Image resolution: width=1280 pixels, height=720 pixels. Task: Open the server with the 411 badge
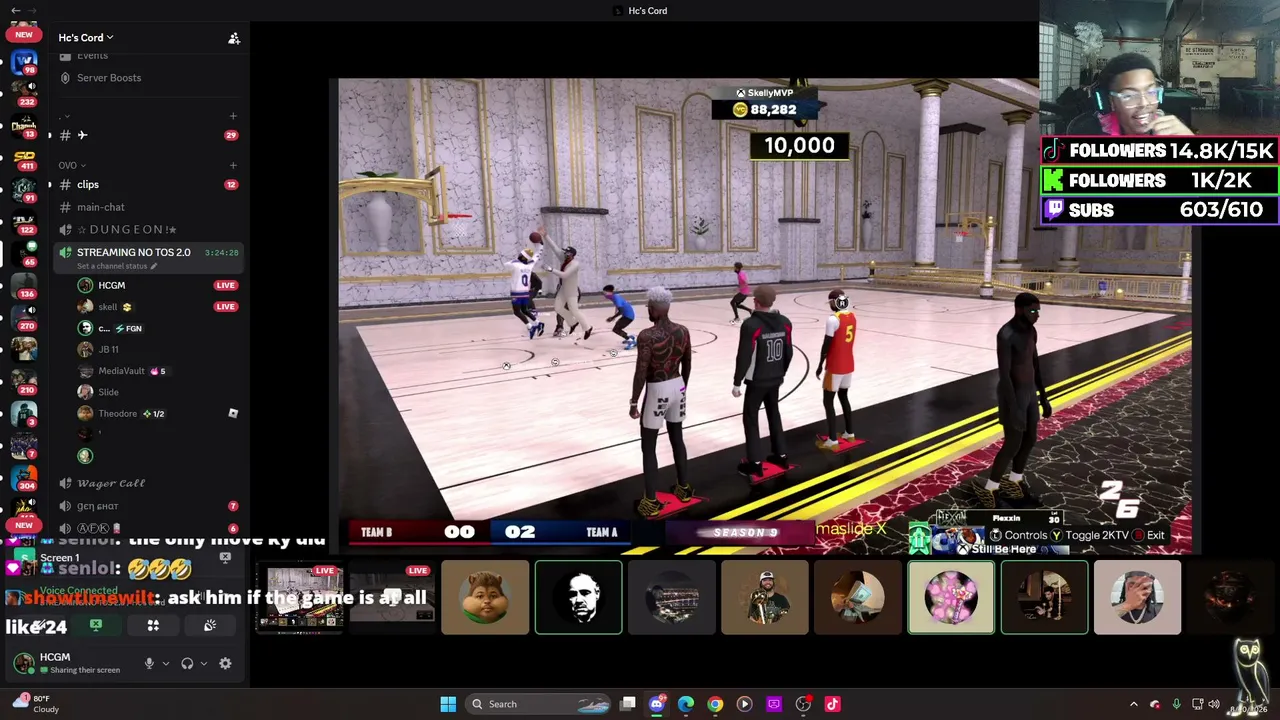pyautogui.click(x=24, y=159)
